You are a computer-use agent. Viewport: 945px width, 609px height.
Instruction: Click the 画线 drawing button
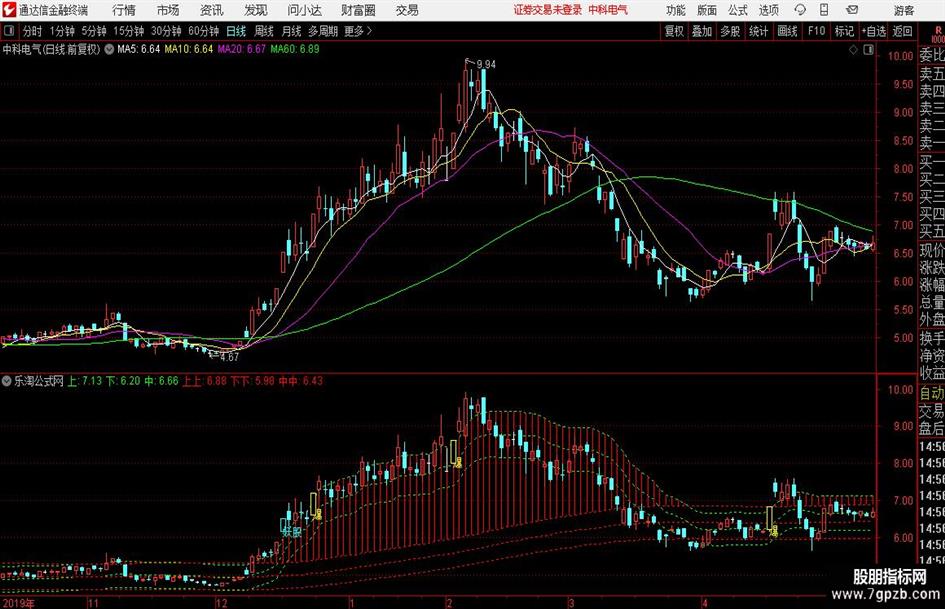click(787, 31)
